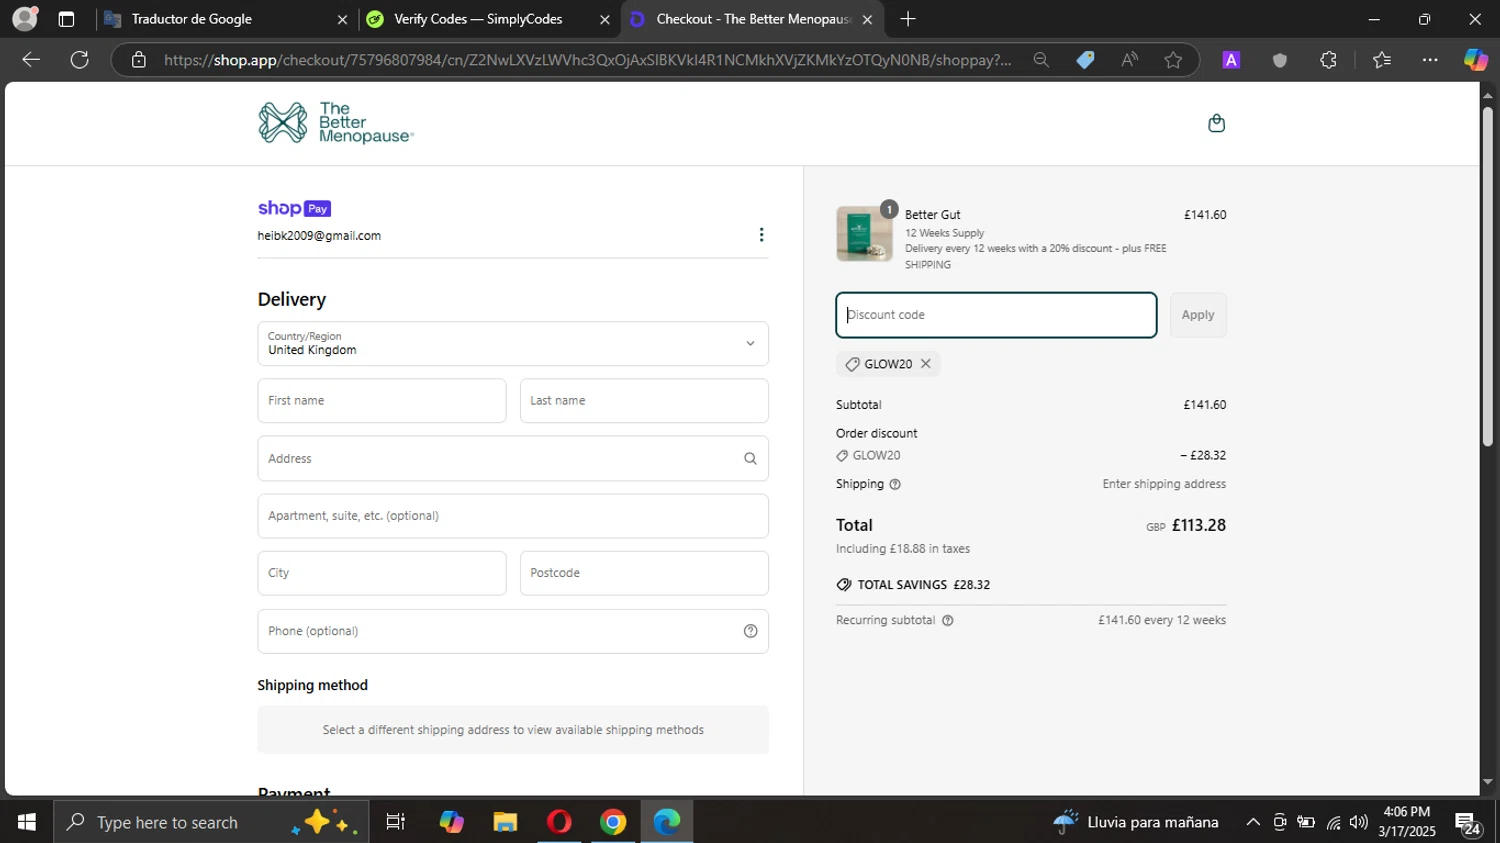Open the Extensions puzzle icon
This screenshot has height=843, width=1500.
click(1328, 60)
